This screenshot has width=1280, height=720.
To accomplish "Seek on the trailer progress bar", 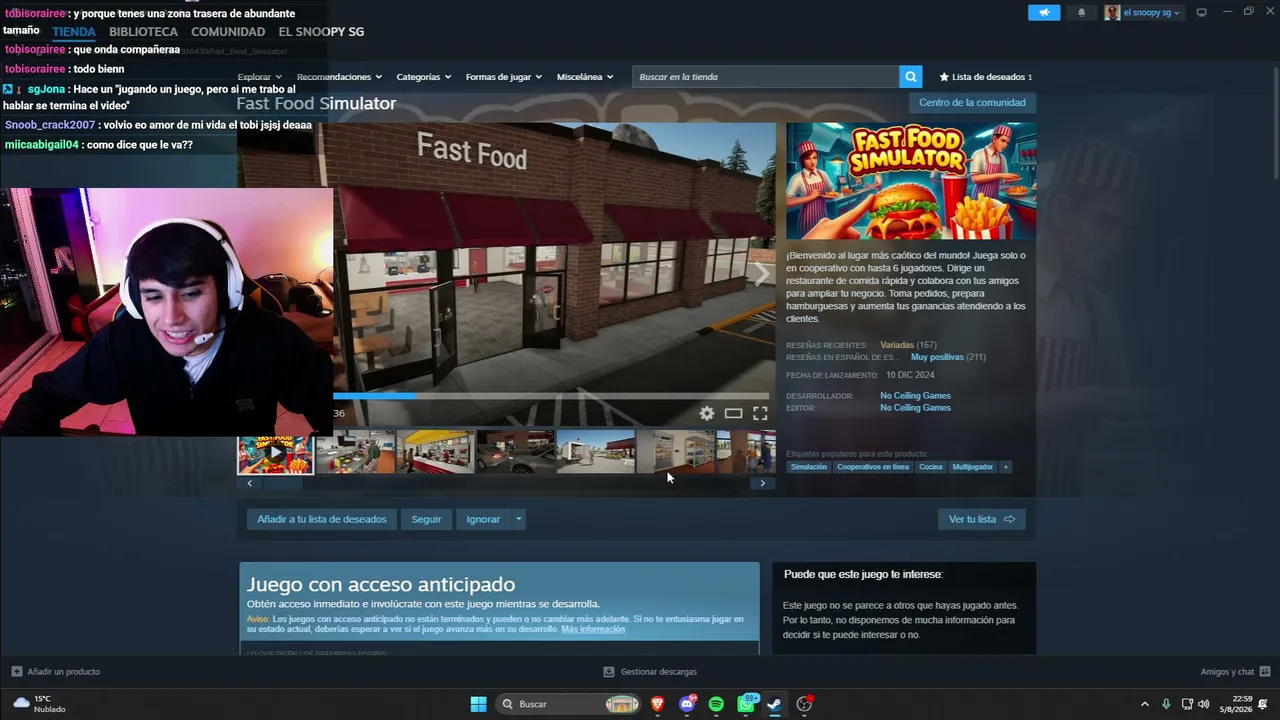I will [551, 396].
